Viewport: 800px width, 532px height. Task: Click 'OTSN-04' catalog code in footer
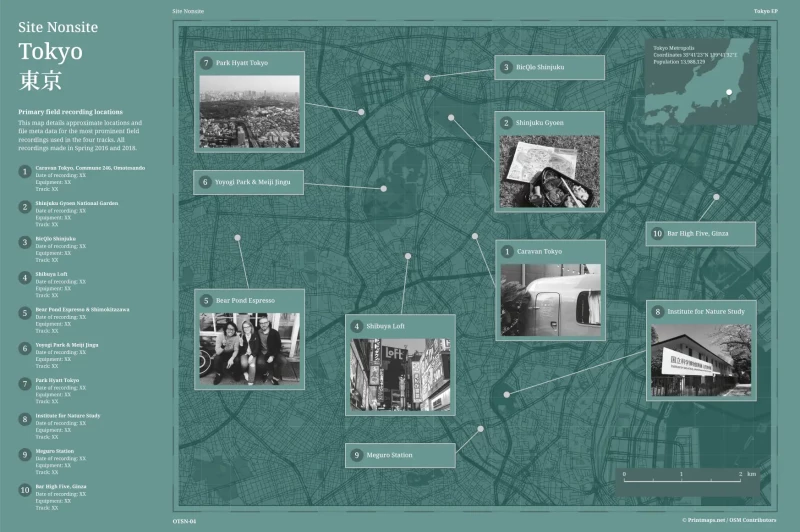coord(184,521)
